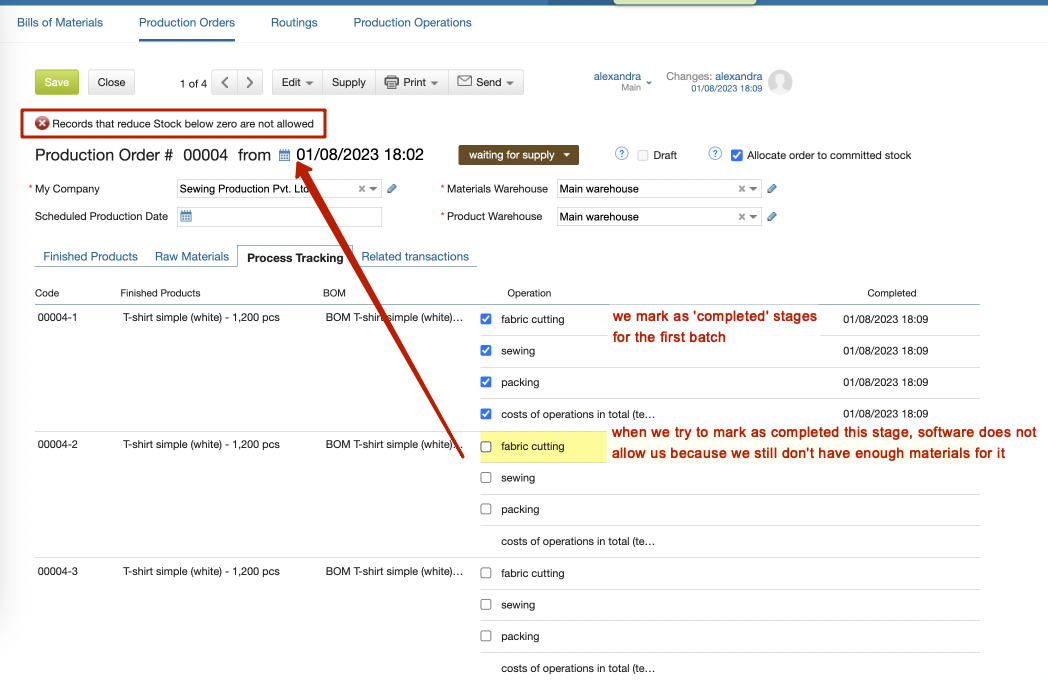The image size is (1048, 682).
Task: Clear the Materials Warehouse field value
Action: (741, 189)
